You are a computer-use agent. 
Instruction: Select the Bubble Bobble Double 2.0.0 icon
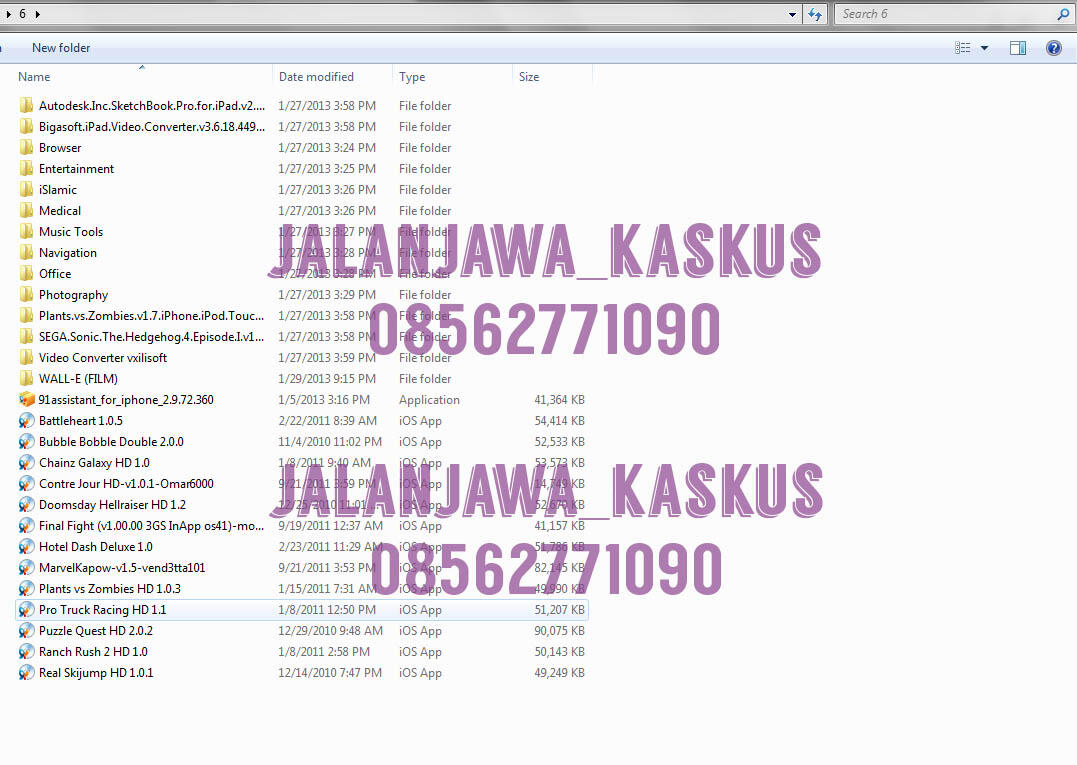26,442
